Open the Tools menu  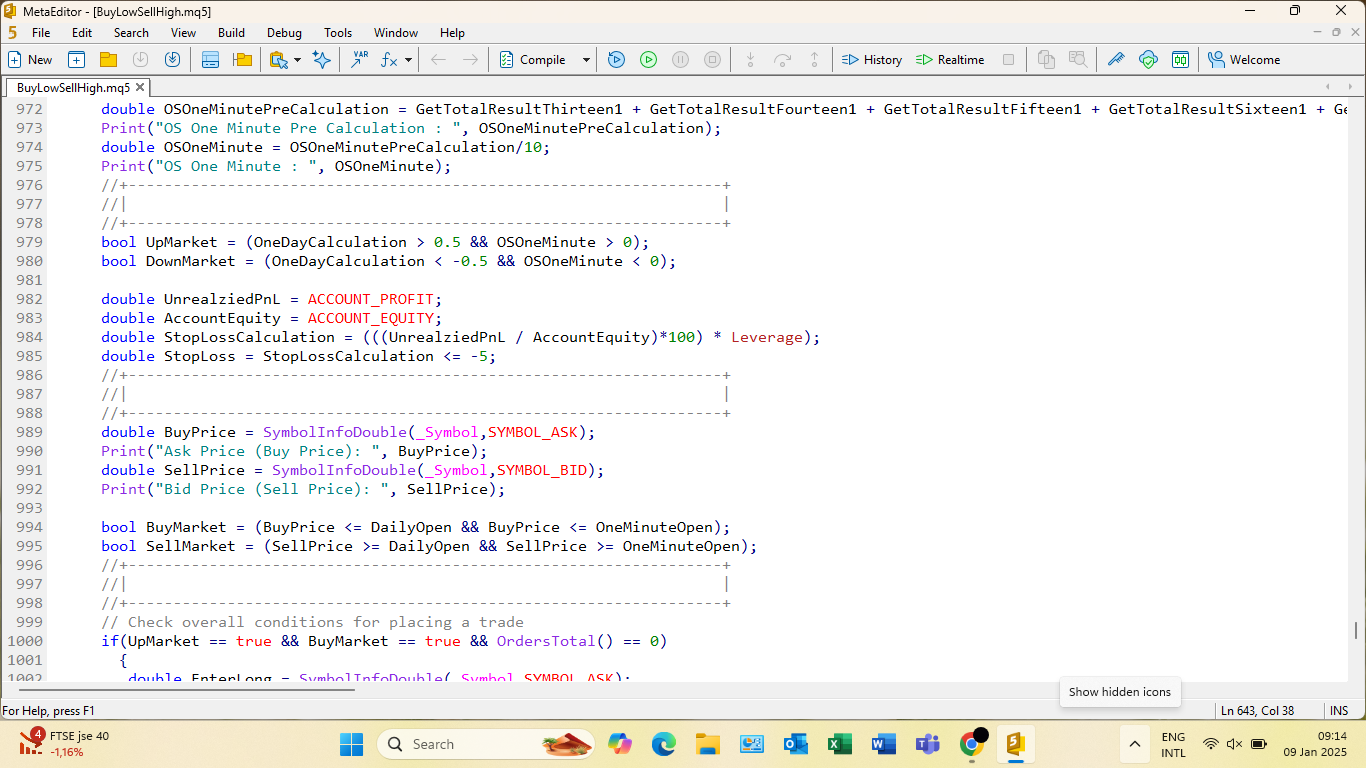(x=338, y=33)
